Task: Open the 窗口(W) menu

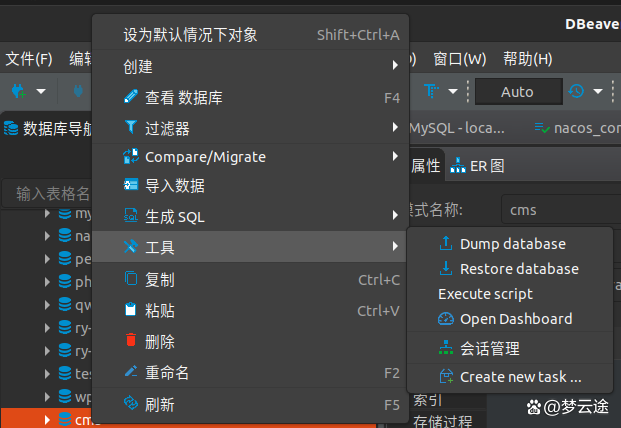Action: [x=459, y=59]
